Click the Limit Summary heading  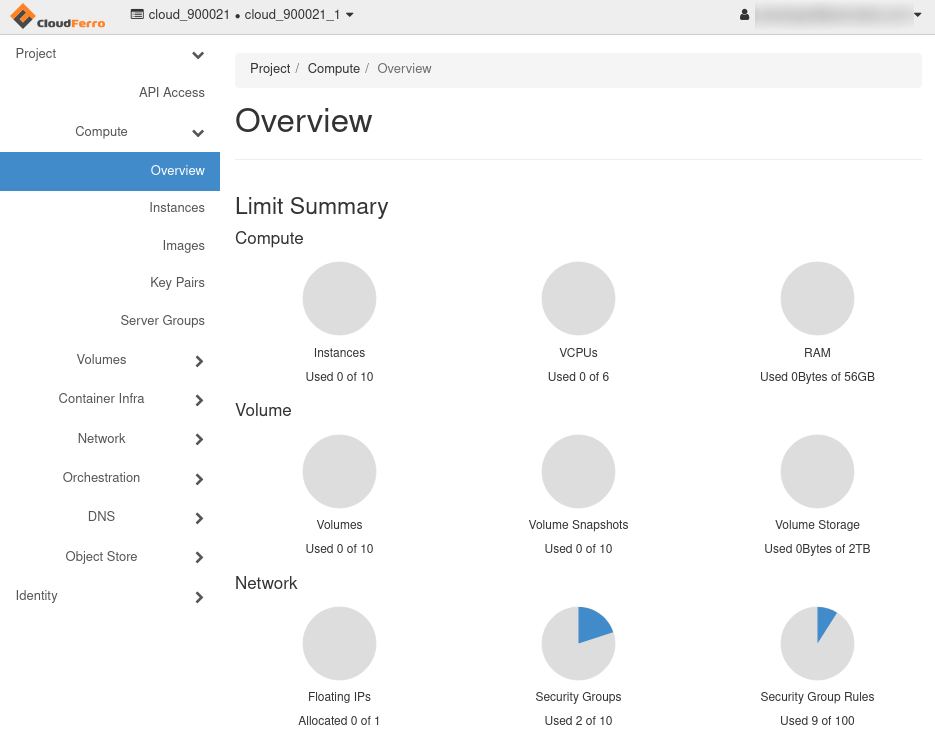point(311,206)
